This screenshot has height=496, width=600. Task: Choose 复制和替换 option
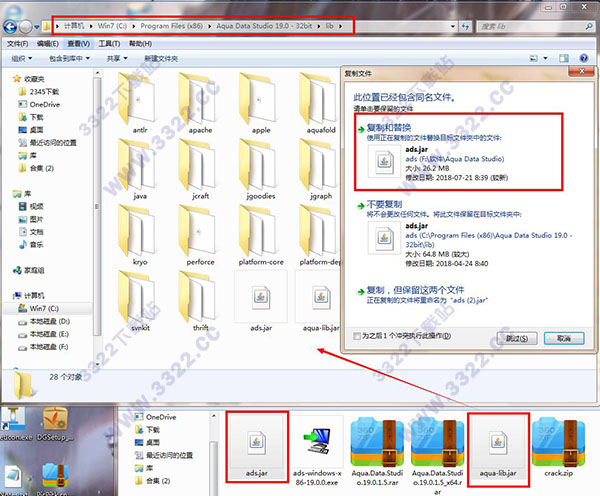pyautogui.click(x=458, y=152)
